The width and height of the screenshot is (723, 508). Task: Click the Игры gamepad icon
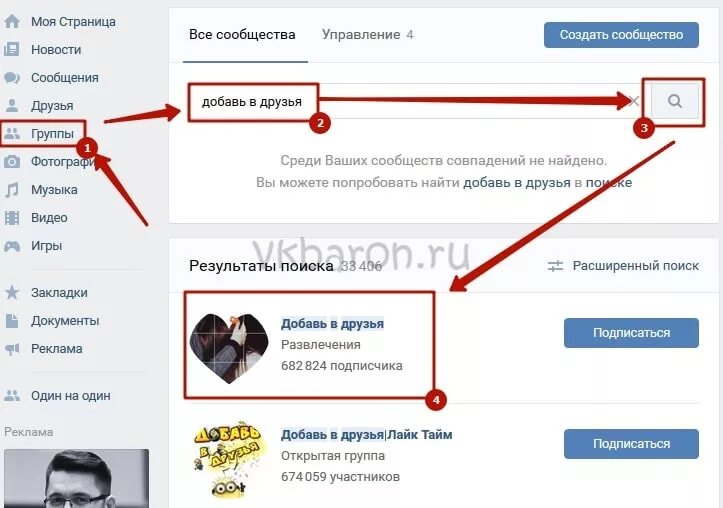[12, 246]
